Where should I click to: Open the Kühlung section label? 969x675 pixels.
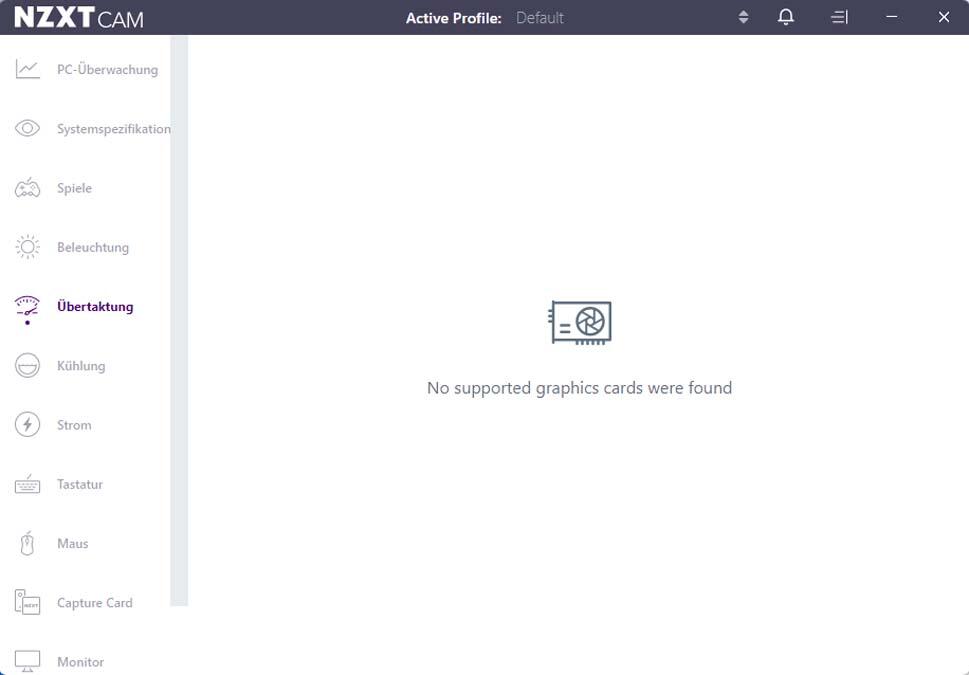(81, 366)
